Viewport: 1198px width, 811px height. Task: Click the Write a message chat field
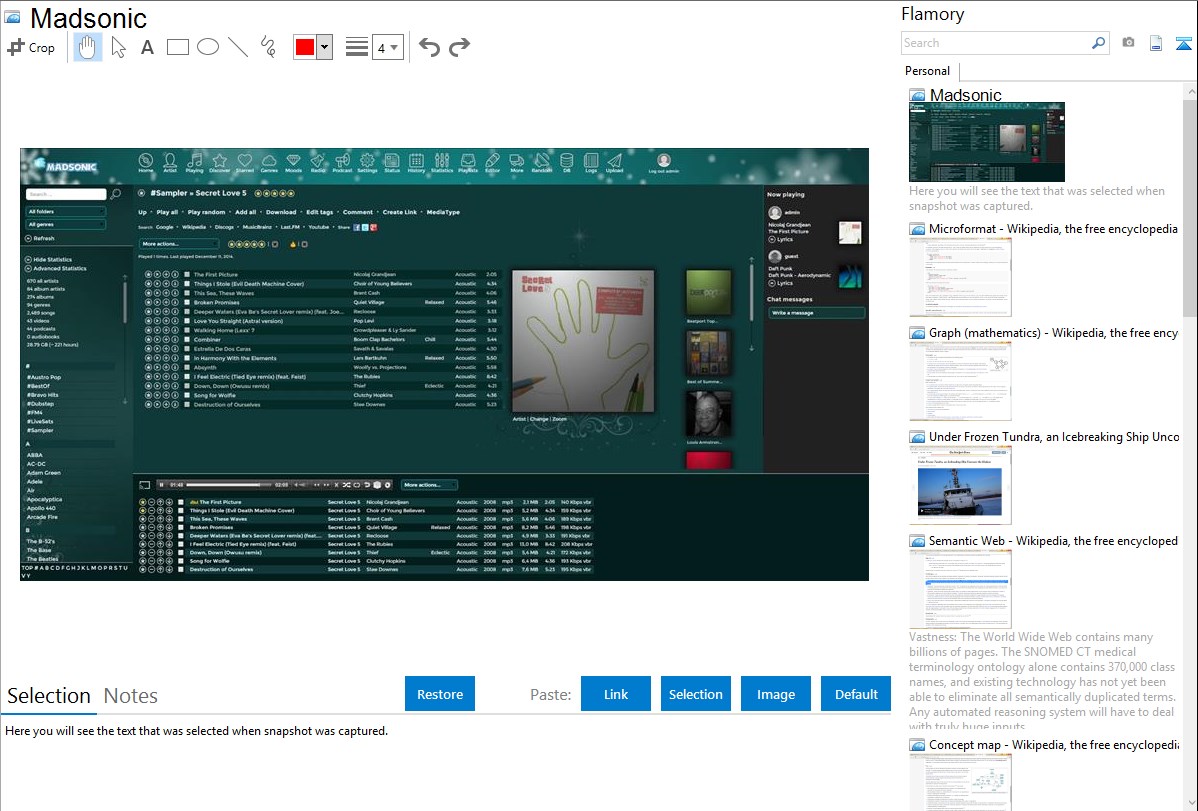click(816, 313)
